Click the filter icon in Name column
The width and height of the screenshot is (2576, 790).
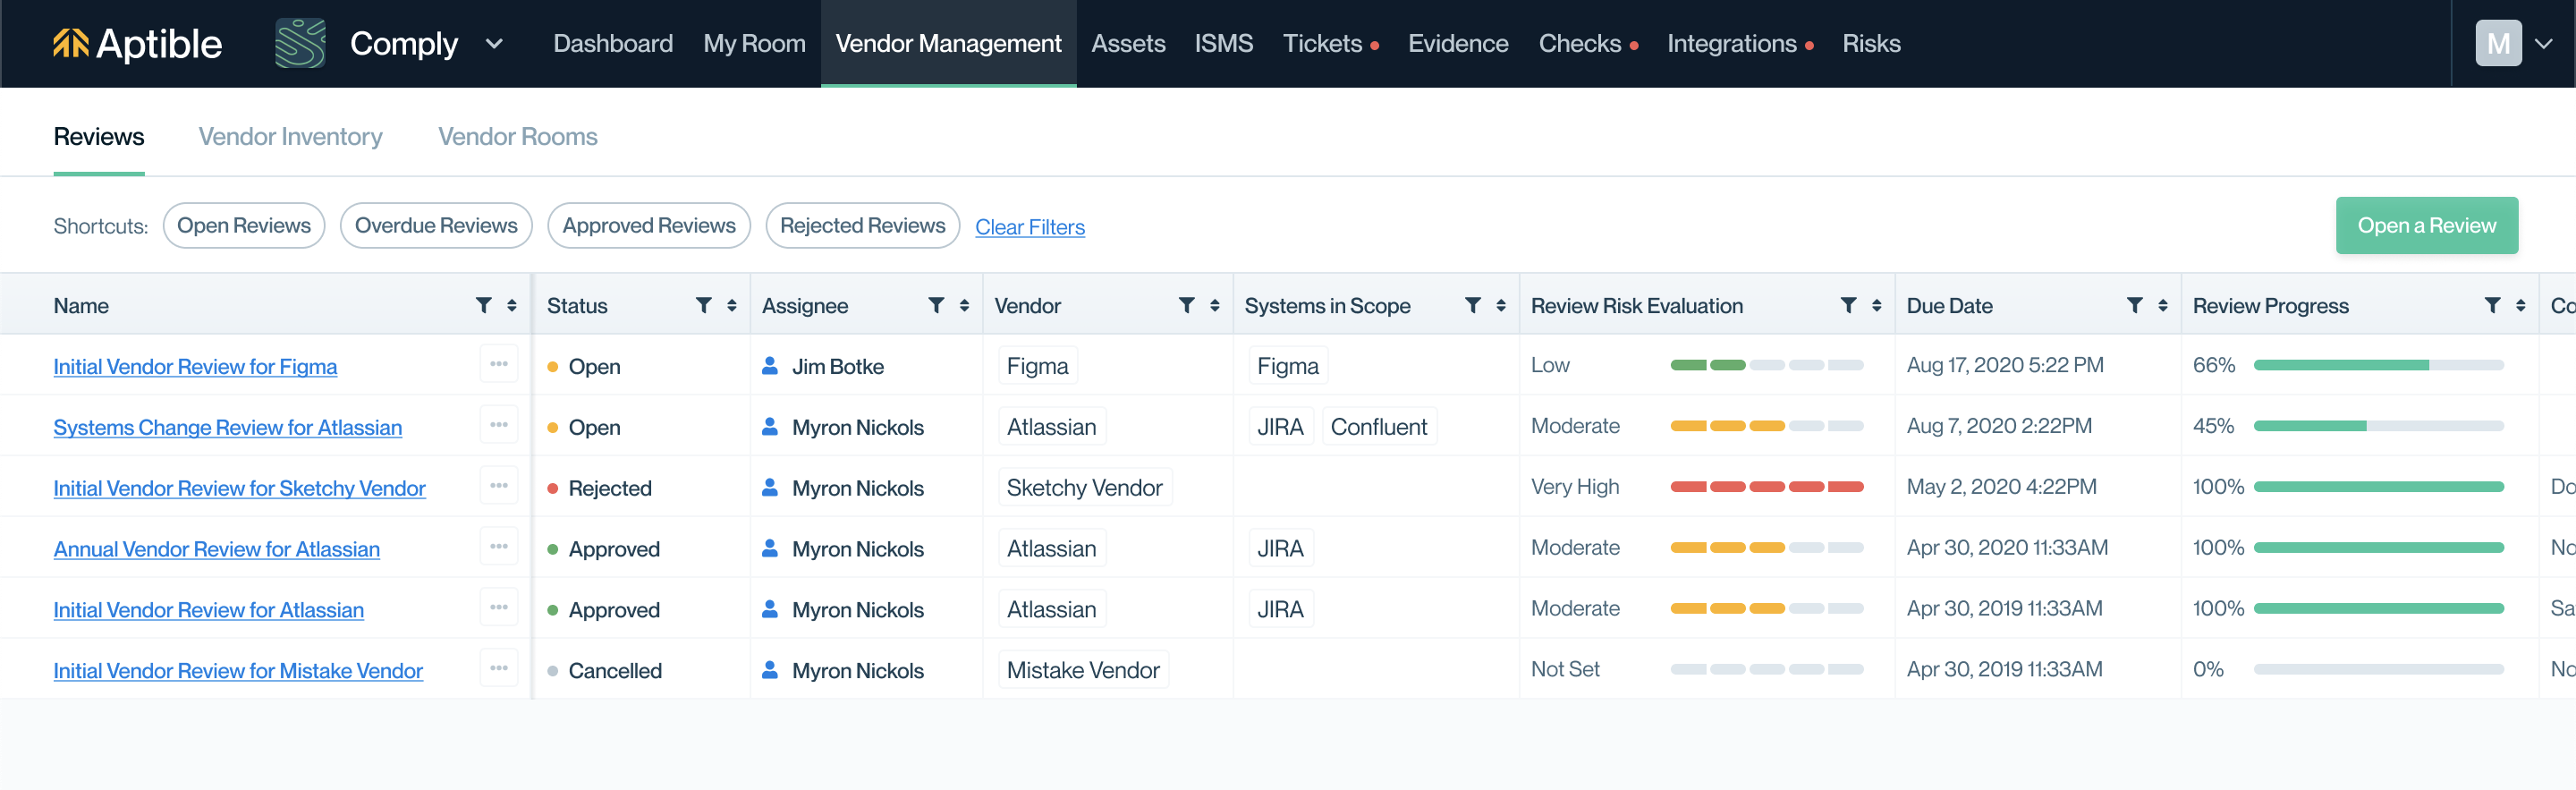point(484,305)
